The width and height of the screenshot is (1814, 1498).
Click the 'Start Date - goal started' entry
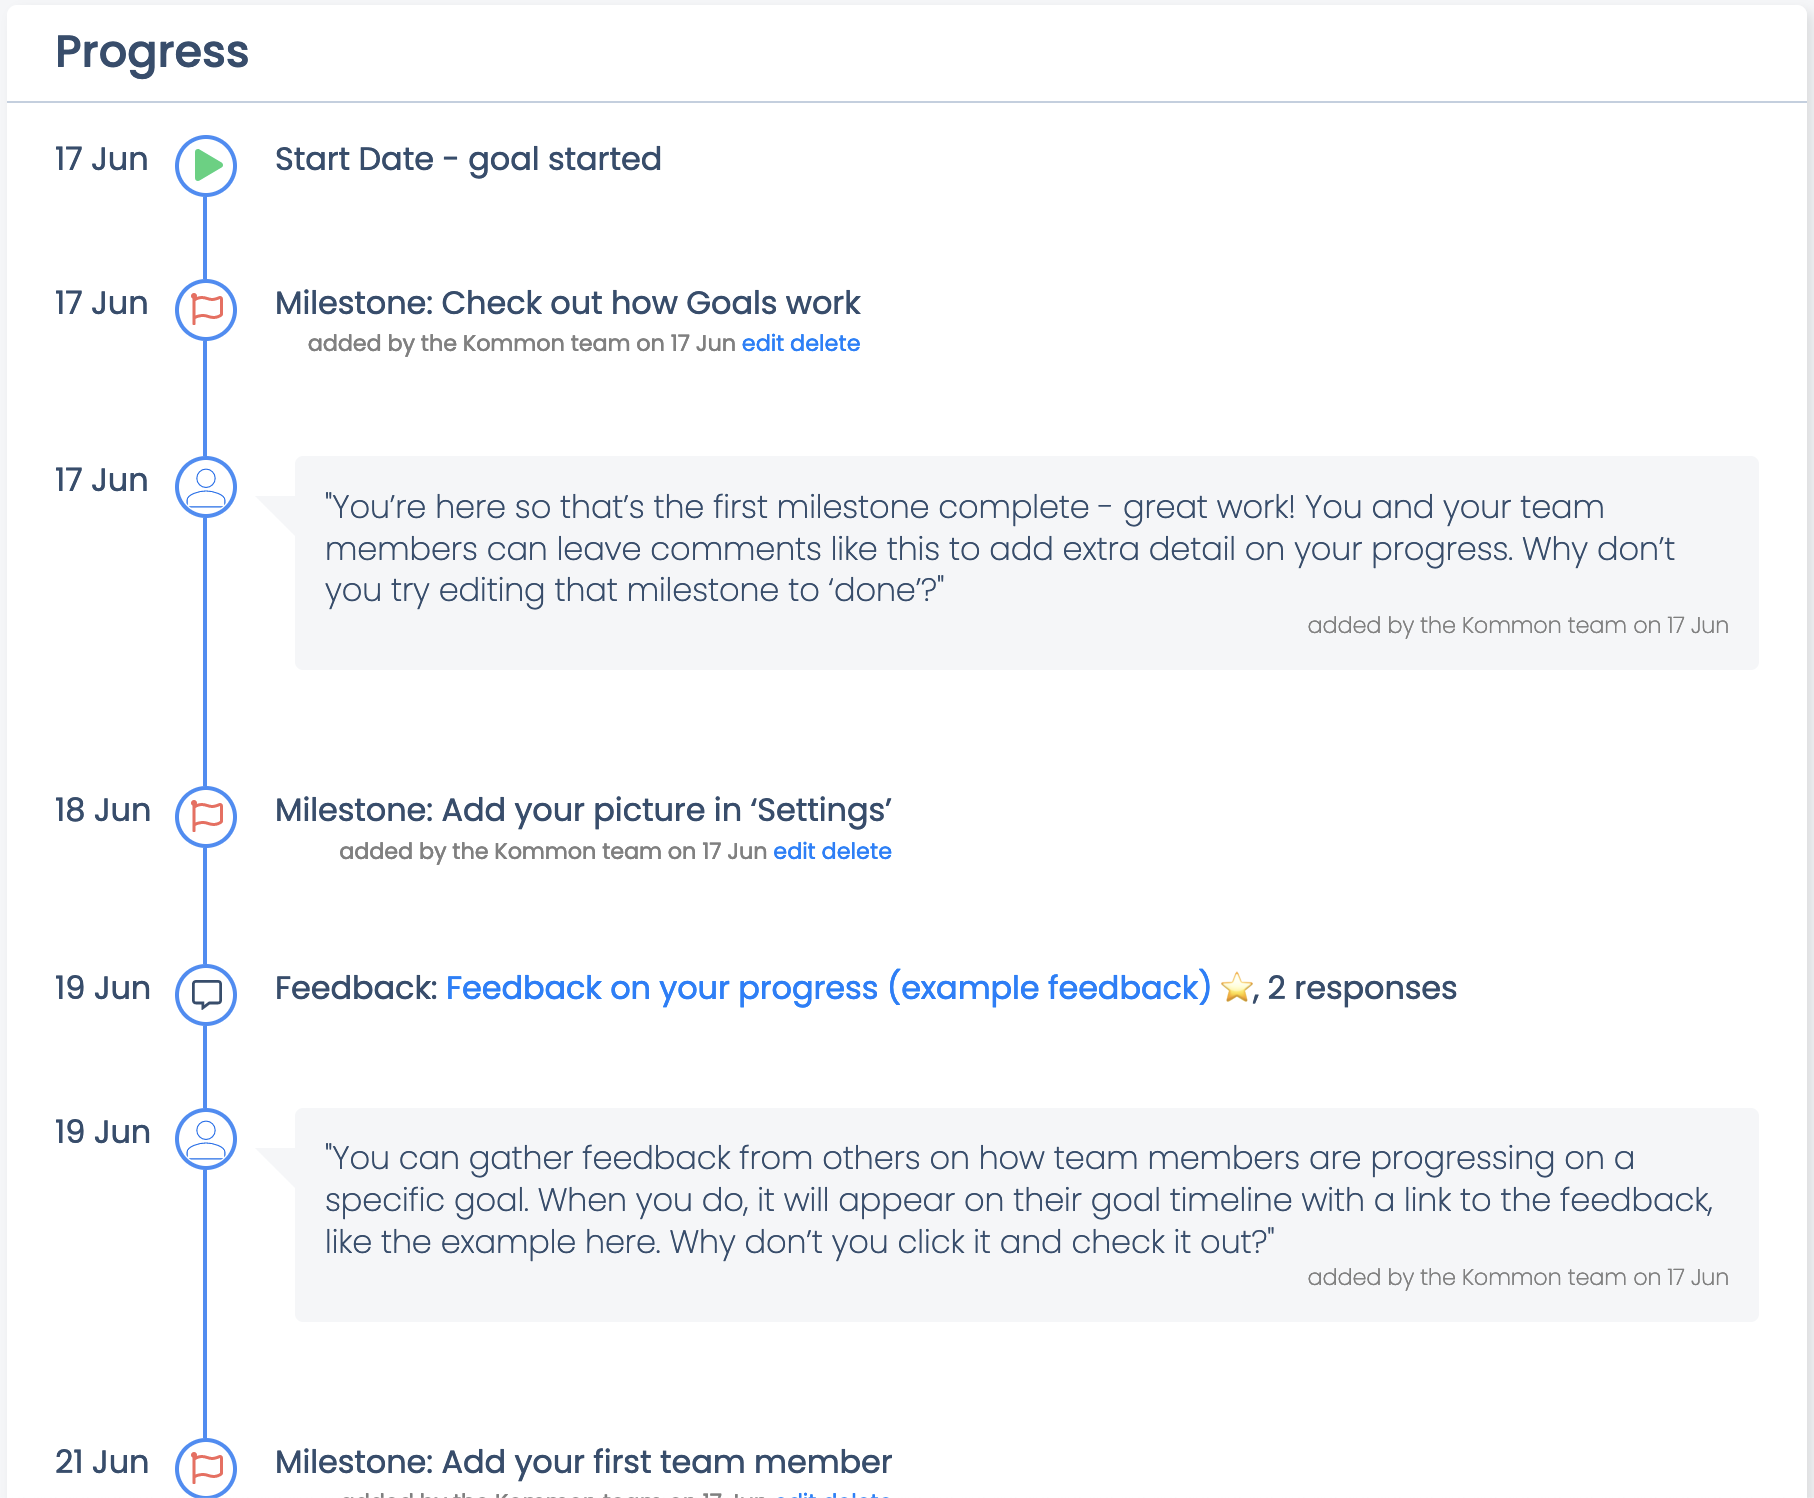pyautogui.click(x=468, y=159)
